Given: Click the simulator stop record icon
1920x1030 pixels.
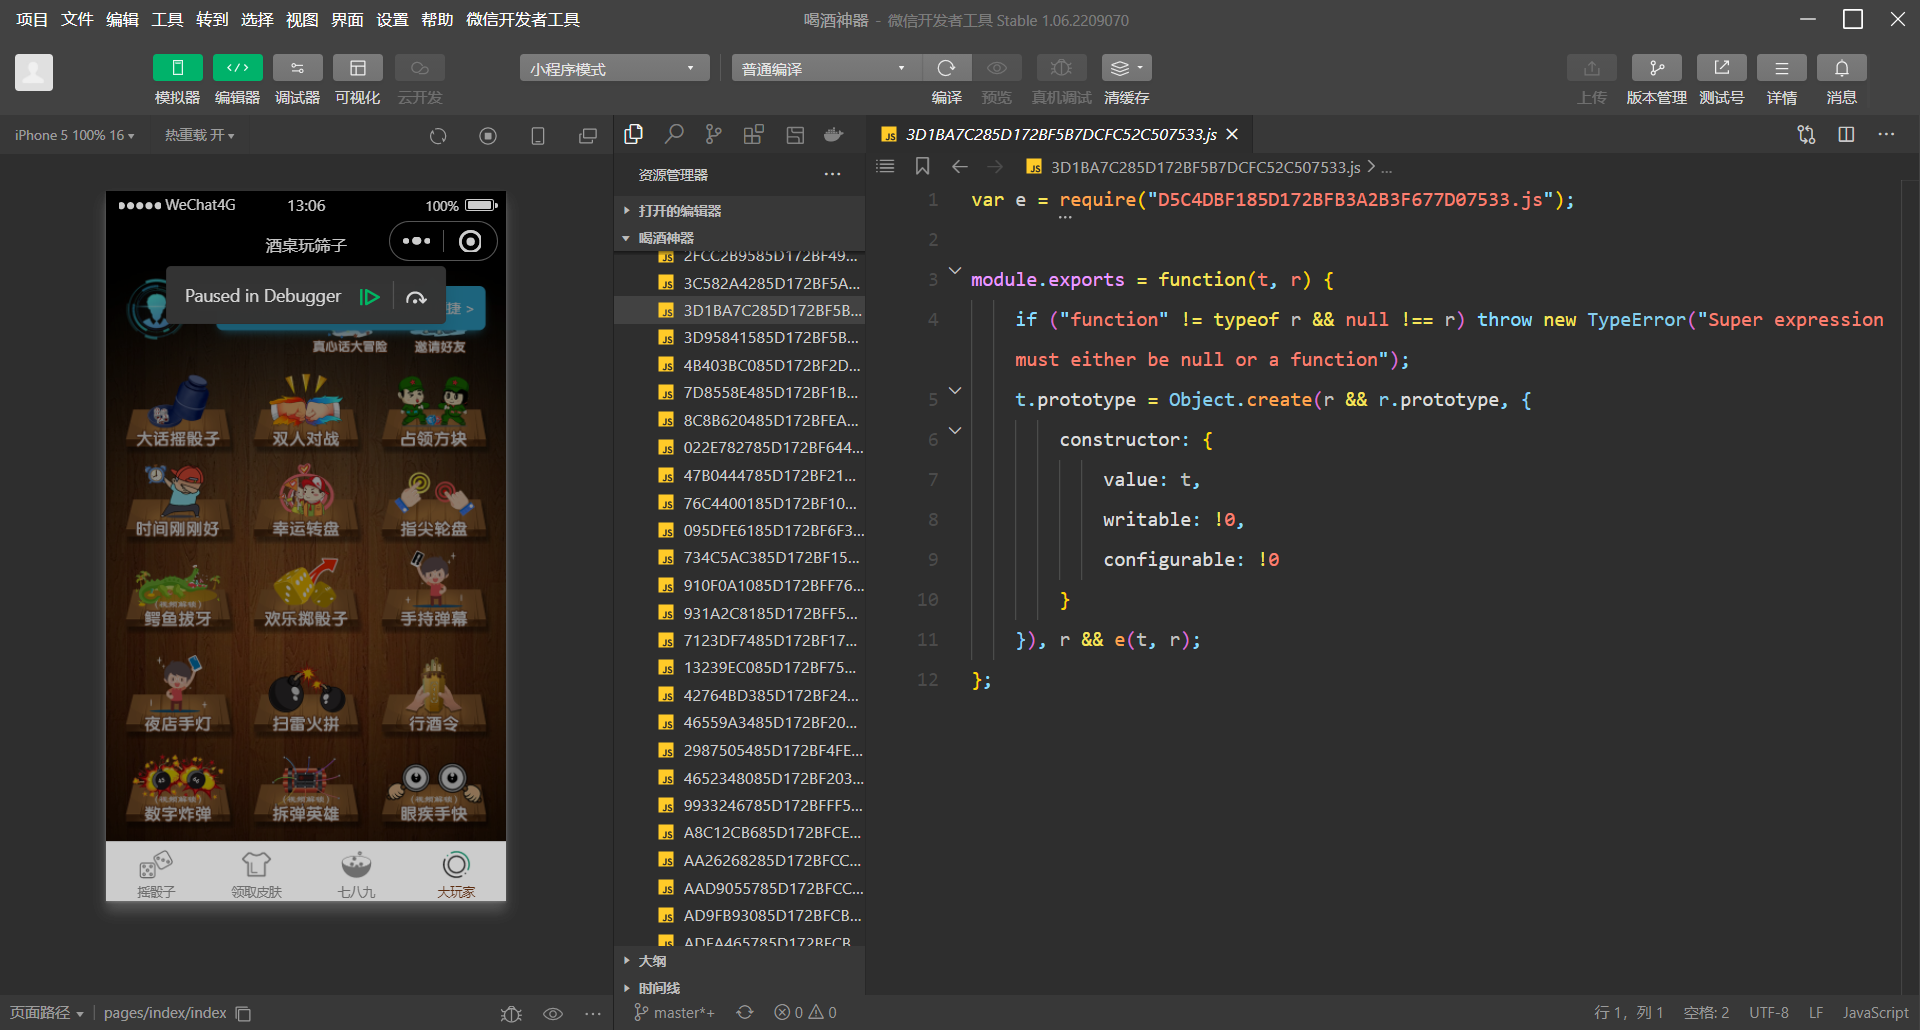Looking at the screenshot, I should [x=488, y=136].
